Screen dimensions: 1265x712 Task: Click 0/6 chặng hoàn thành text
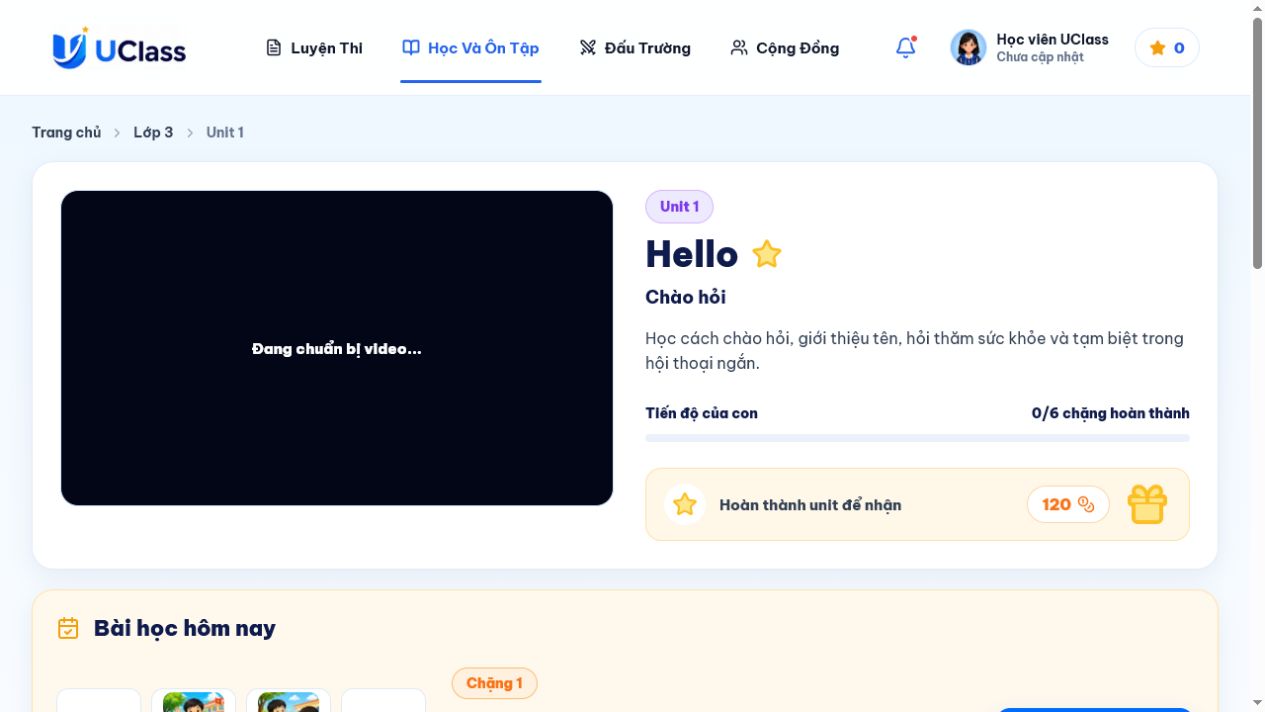(x=1111, y=413)
